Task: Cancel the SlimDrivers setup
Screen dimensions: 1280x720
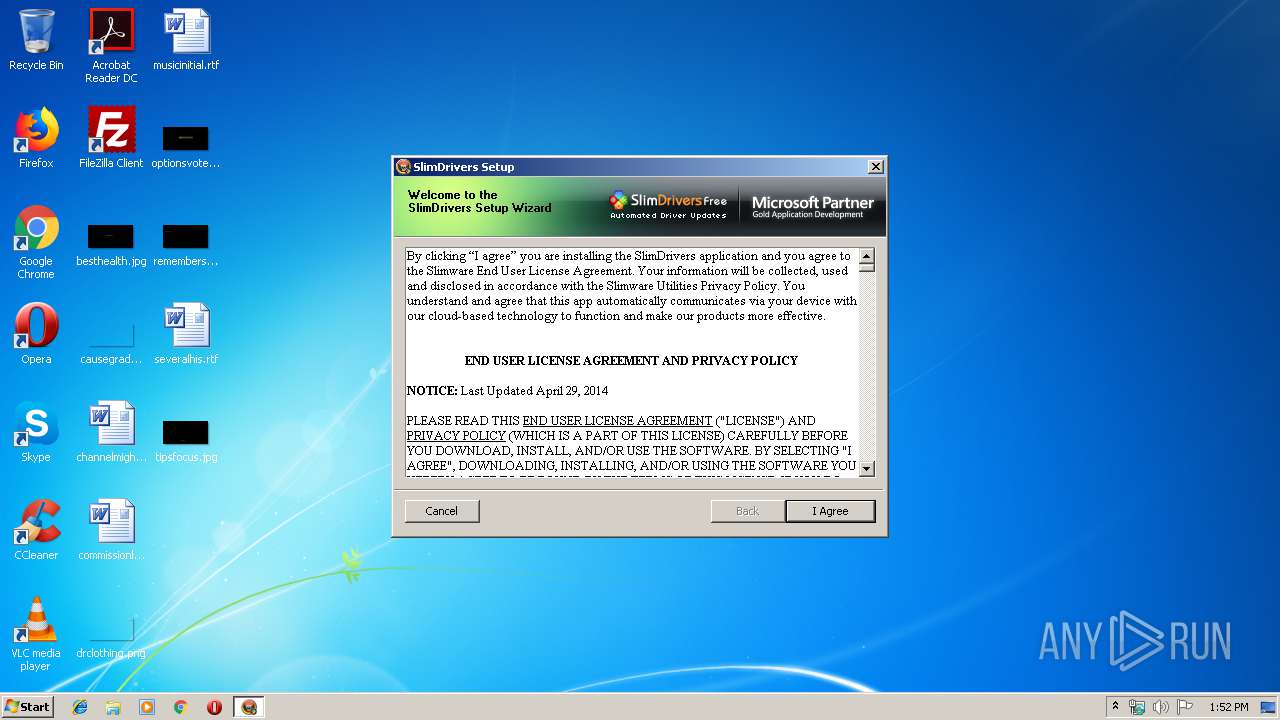Action: click(442, 511)
